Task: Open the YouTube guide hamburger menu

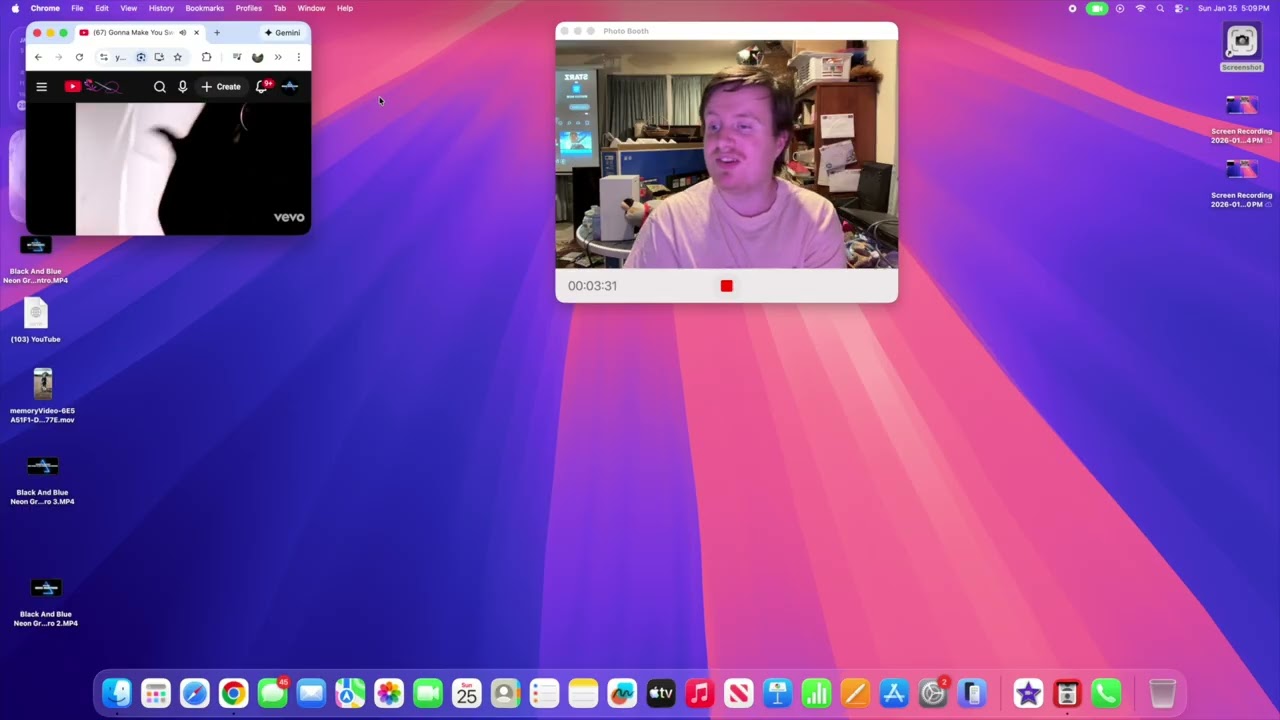Action: click(41, 87)
